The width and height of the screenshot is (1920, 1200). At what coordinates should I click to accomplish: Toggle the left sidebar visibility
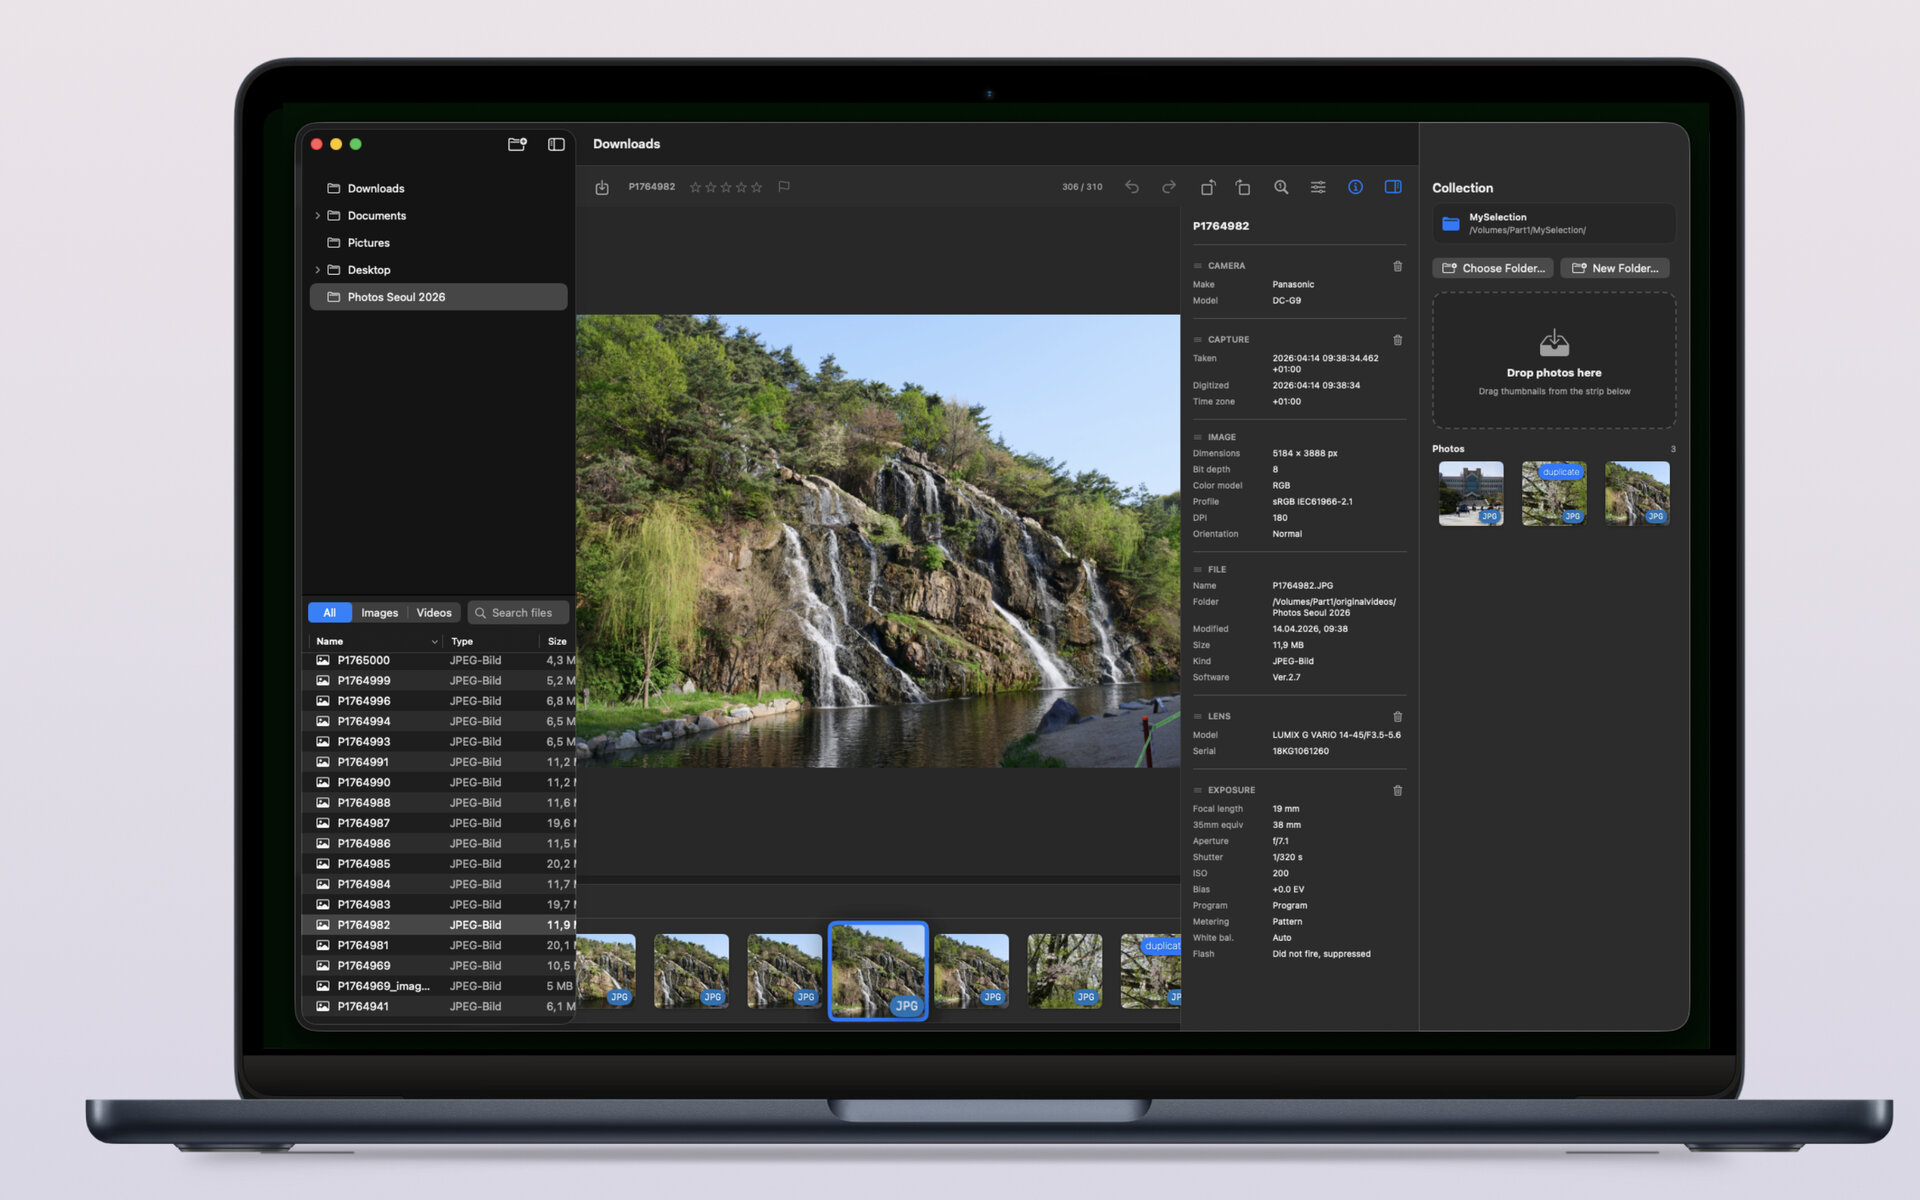click(556, 144)
